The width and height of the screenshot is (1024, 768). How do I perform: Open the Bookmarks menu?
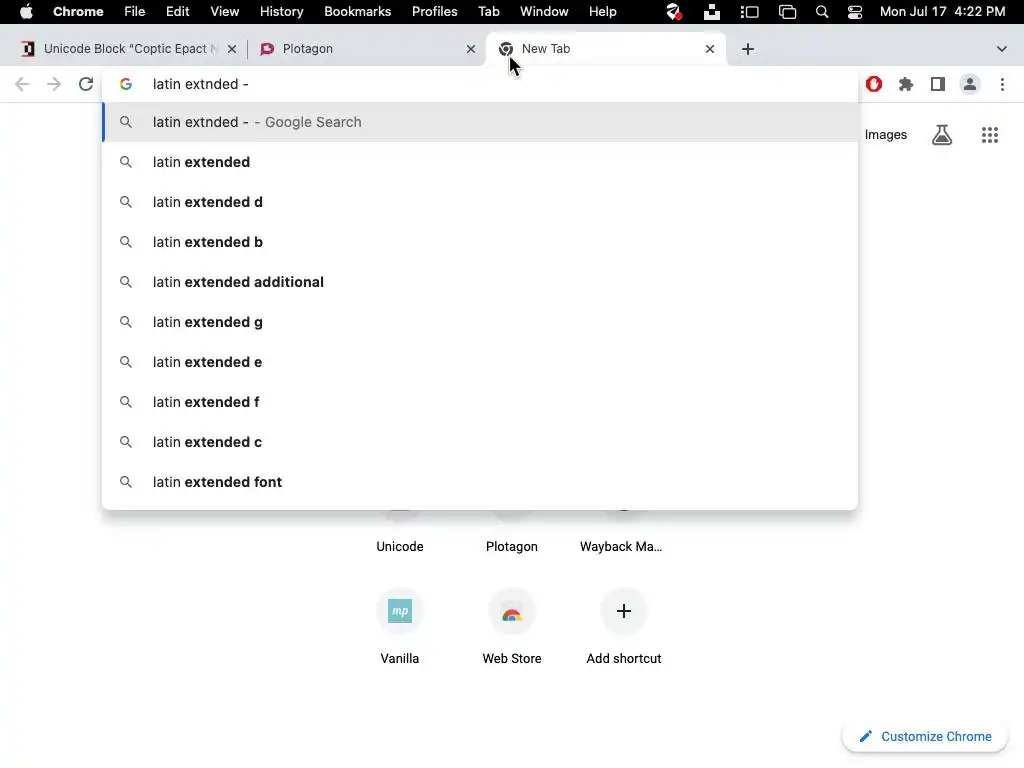coord(357,12)
